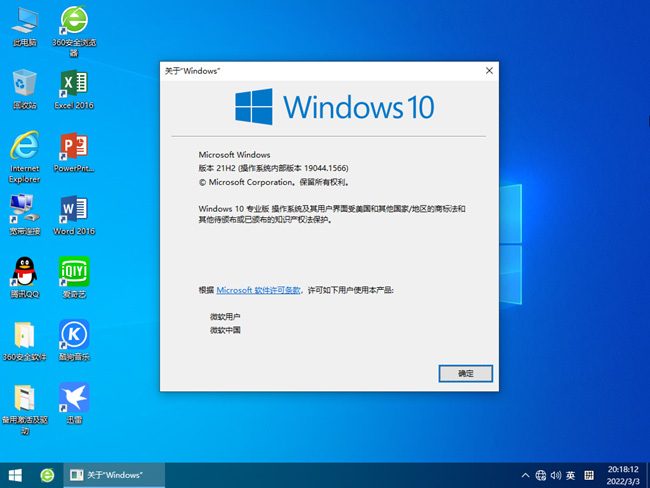Viewport: 650px width, 488px height.
Task: Launch 360 Secure Browser from desktop
Action: point(74,31)
